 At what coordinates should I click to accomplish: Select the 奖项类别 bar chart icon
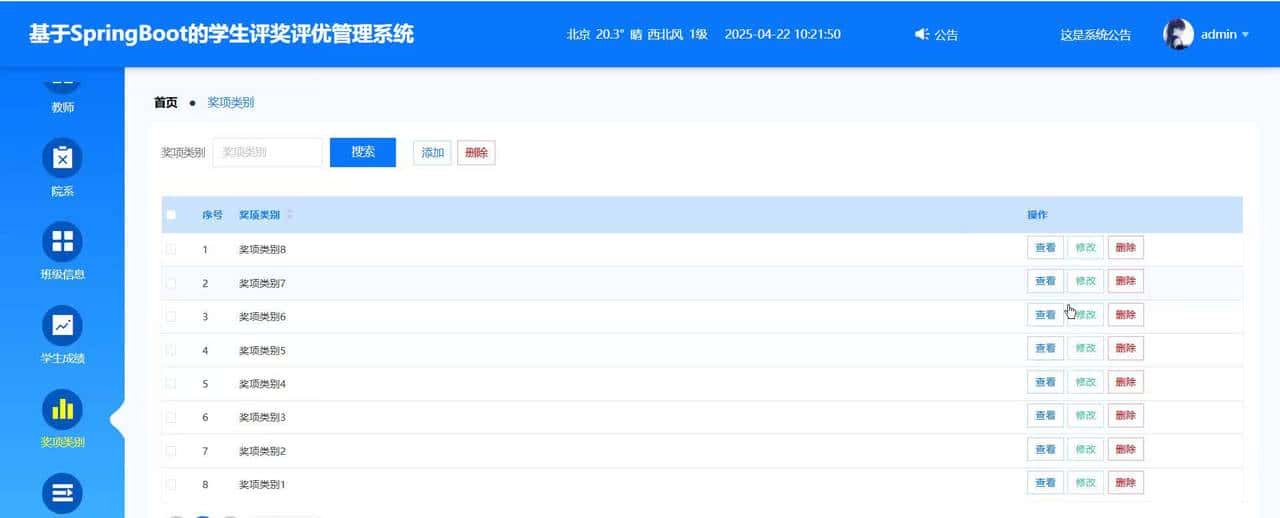click(62, 409)
